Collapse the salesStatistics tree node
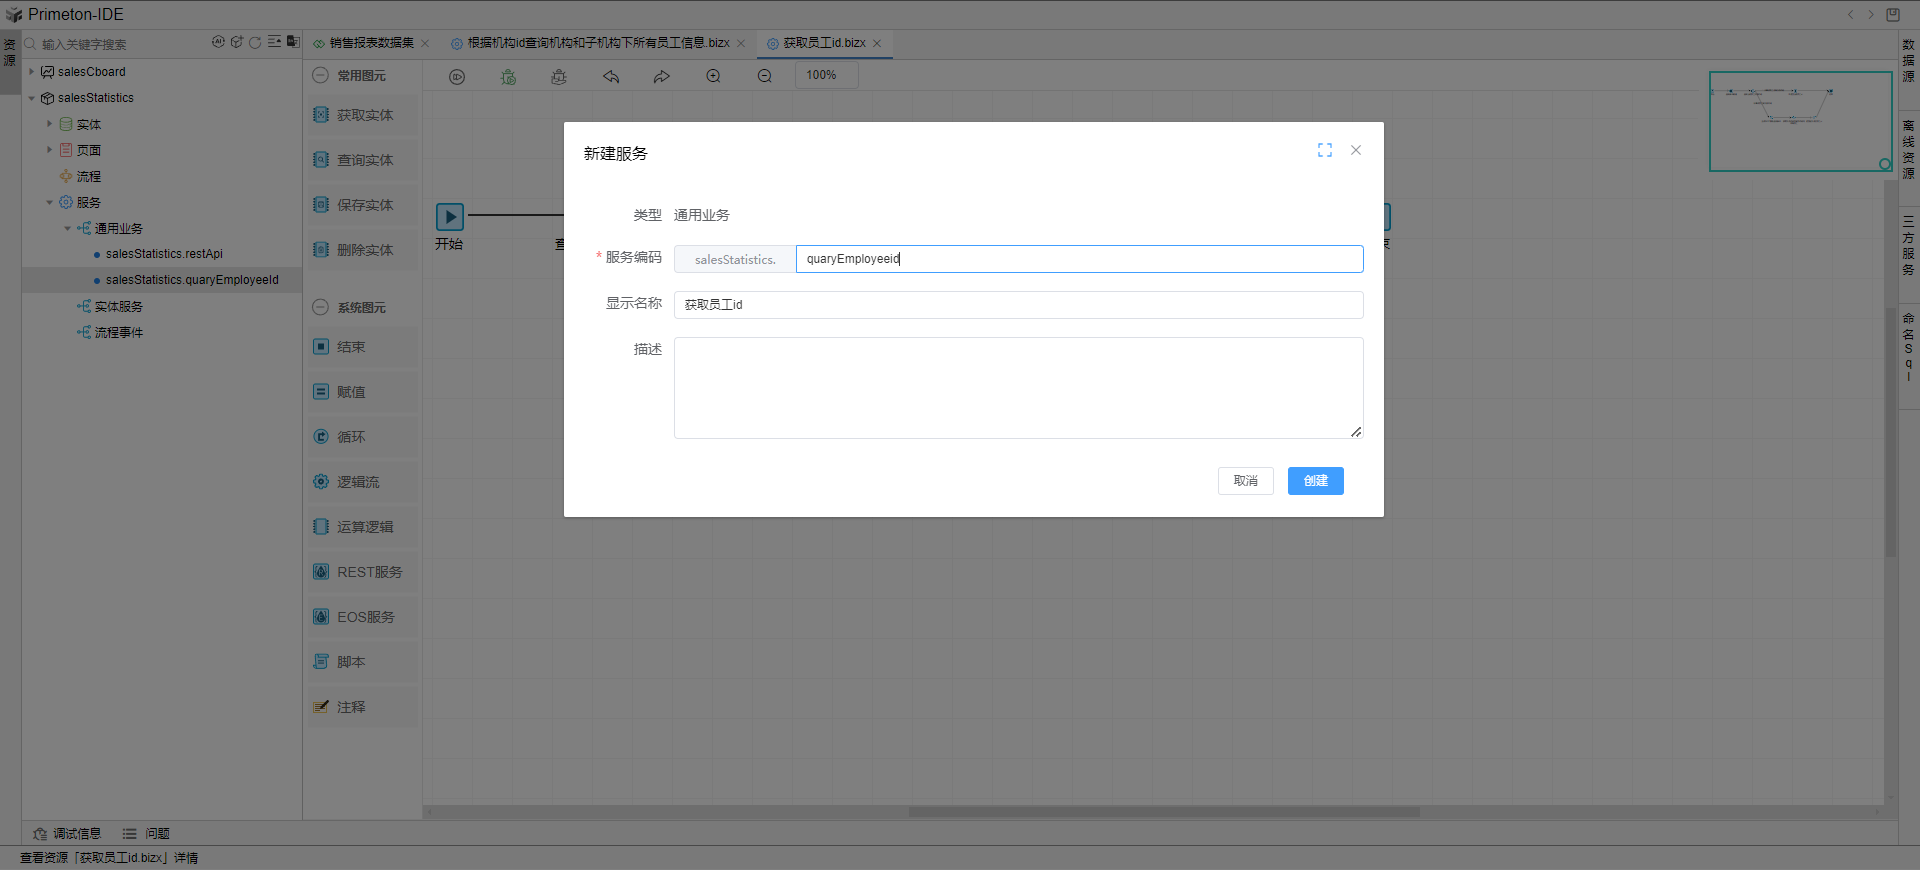Screen dimensions: 1920x870 coord(32,98)
